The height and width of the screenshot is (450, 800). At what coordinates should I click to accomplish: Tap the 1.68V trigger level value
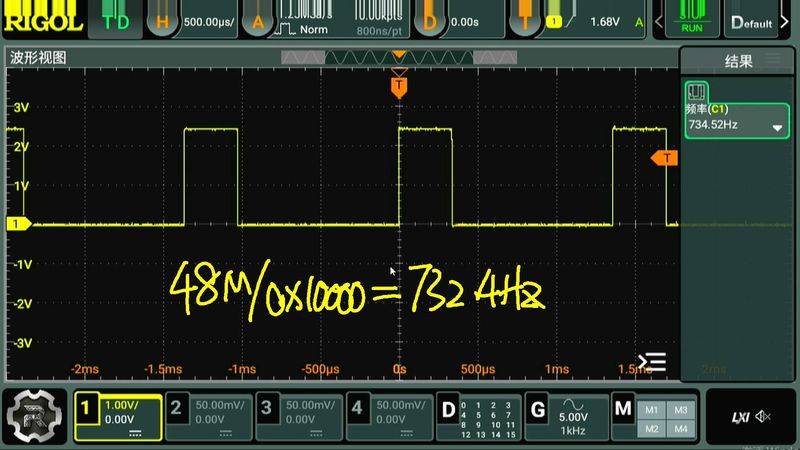[605, 22]
